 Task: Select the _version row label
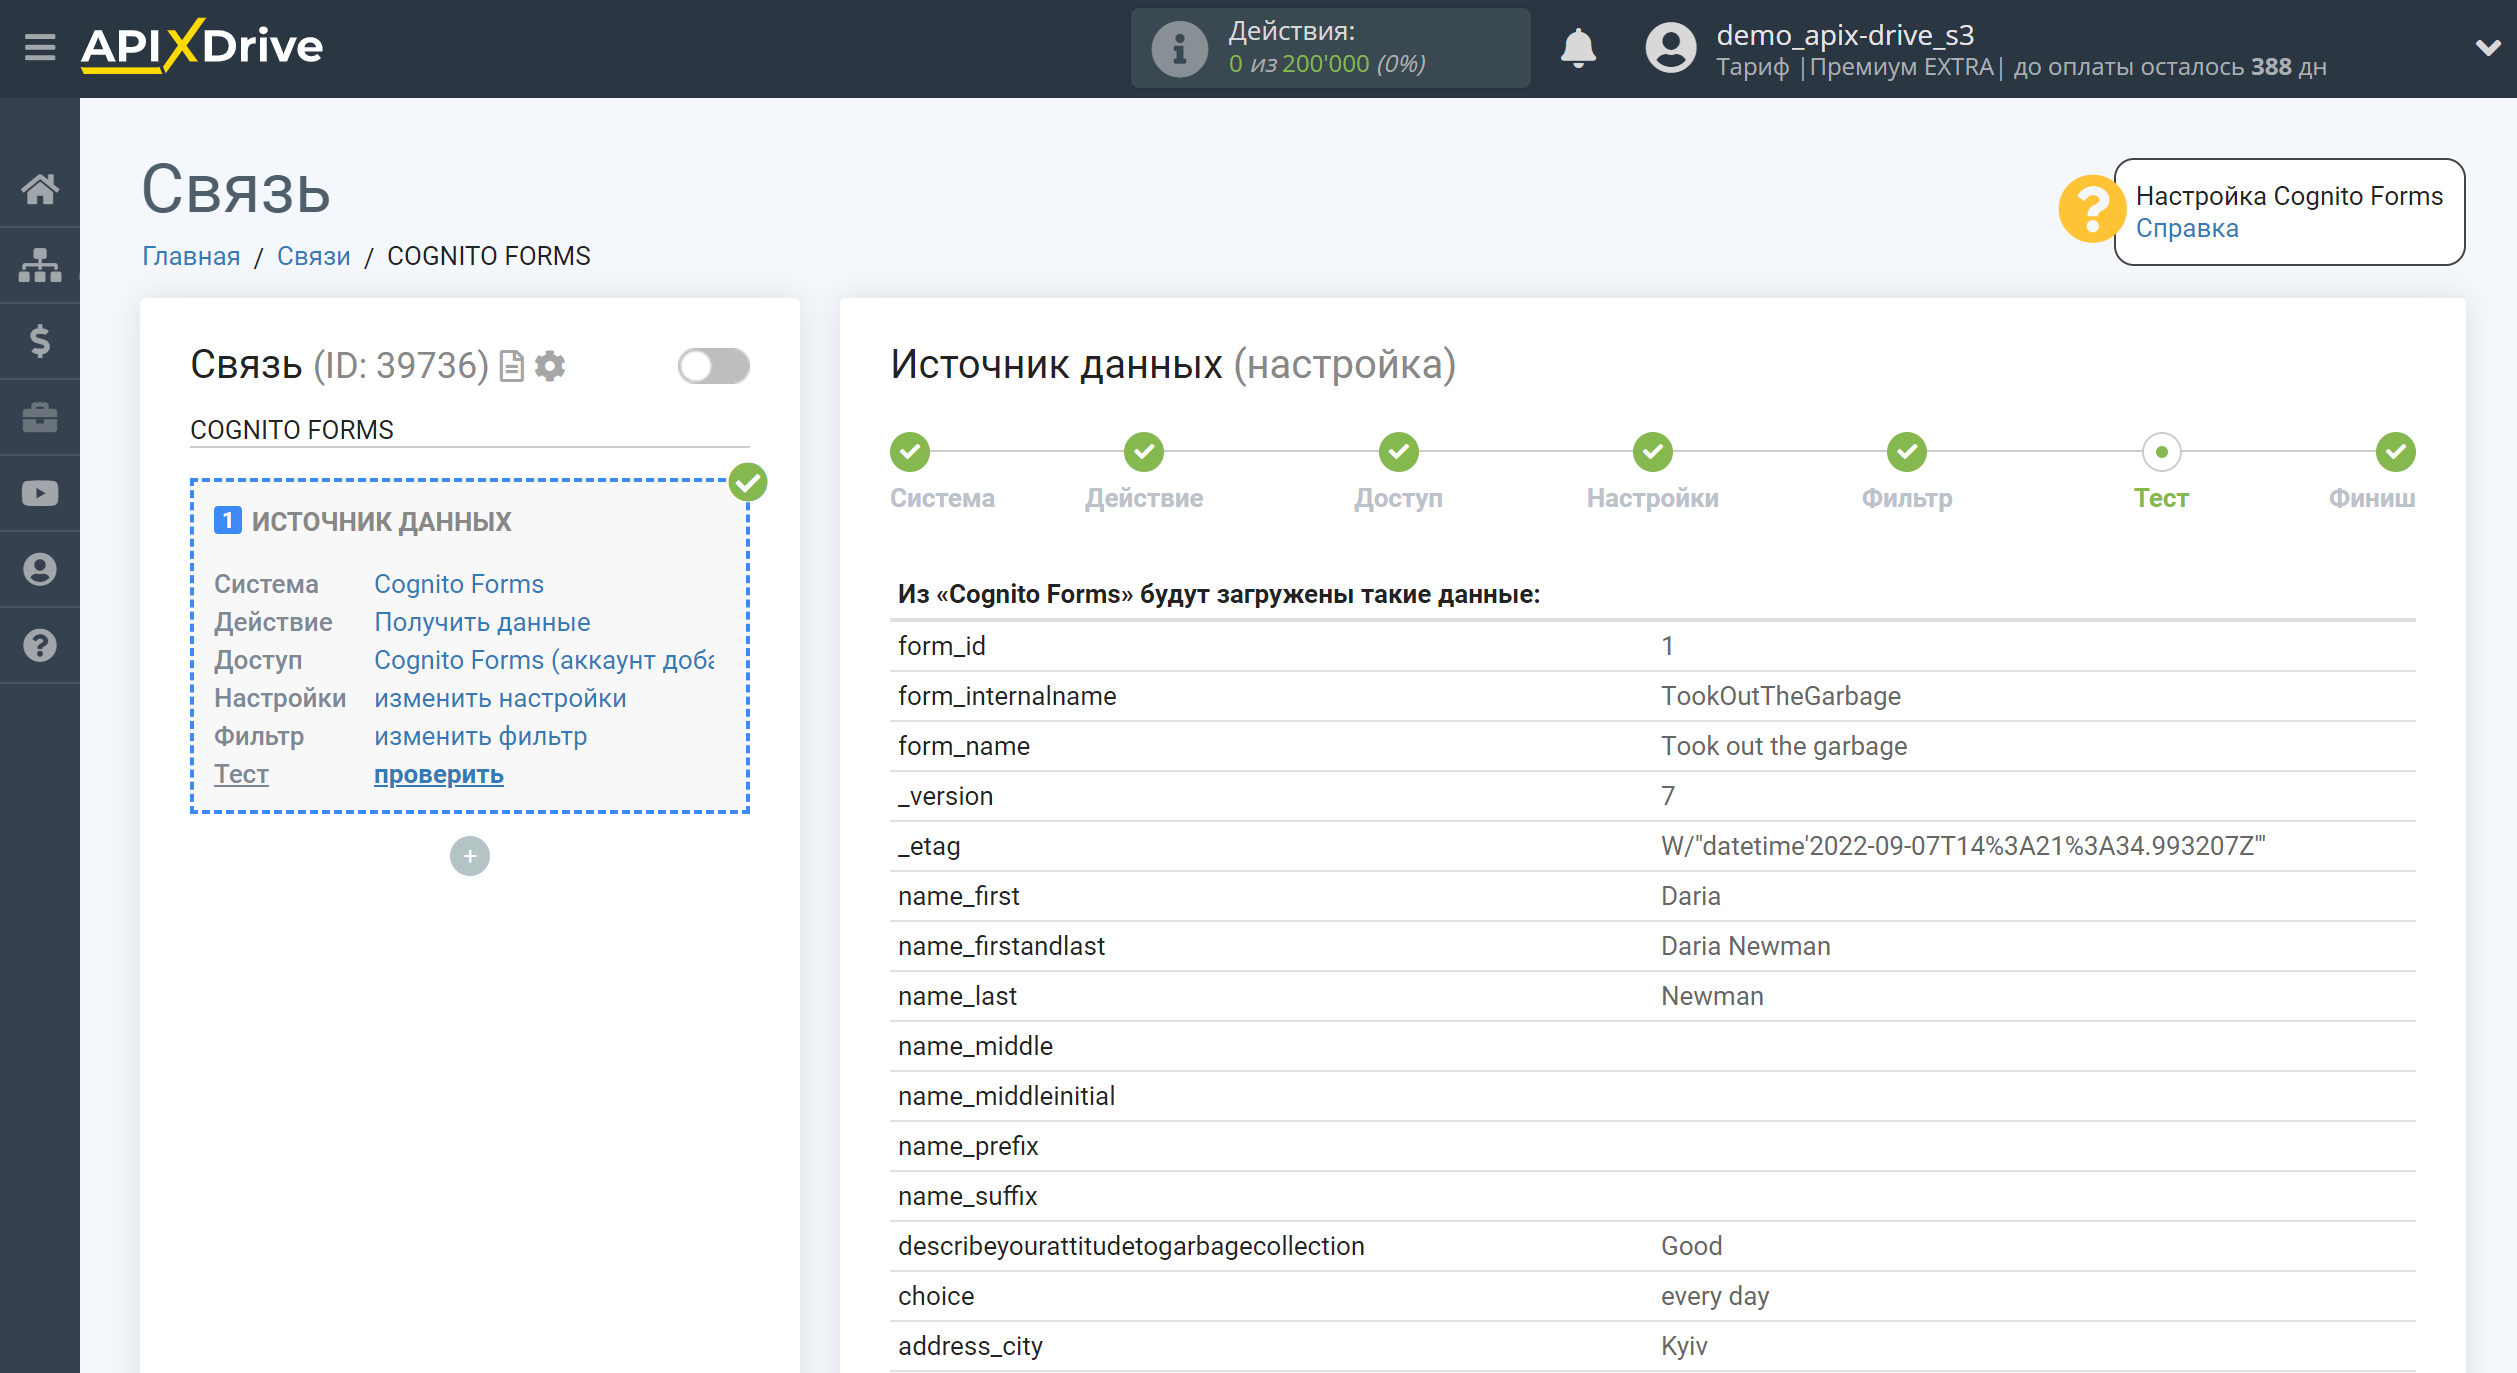coord(945,796)
